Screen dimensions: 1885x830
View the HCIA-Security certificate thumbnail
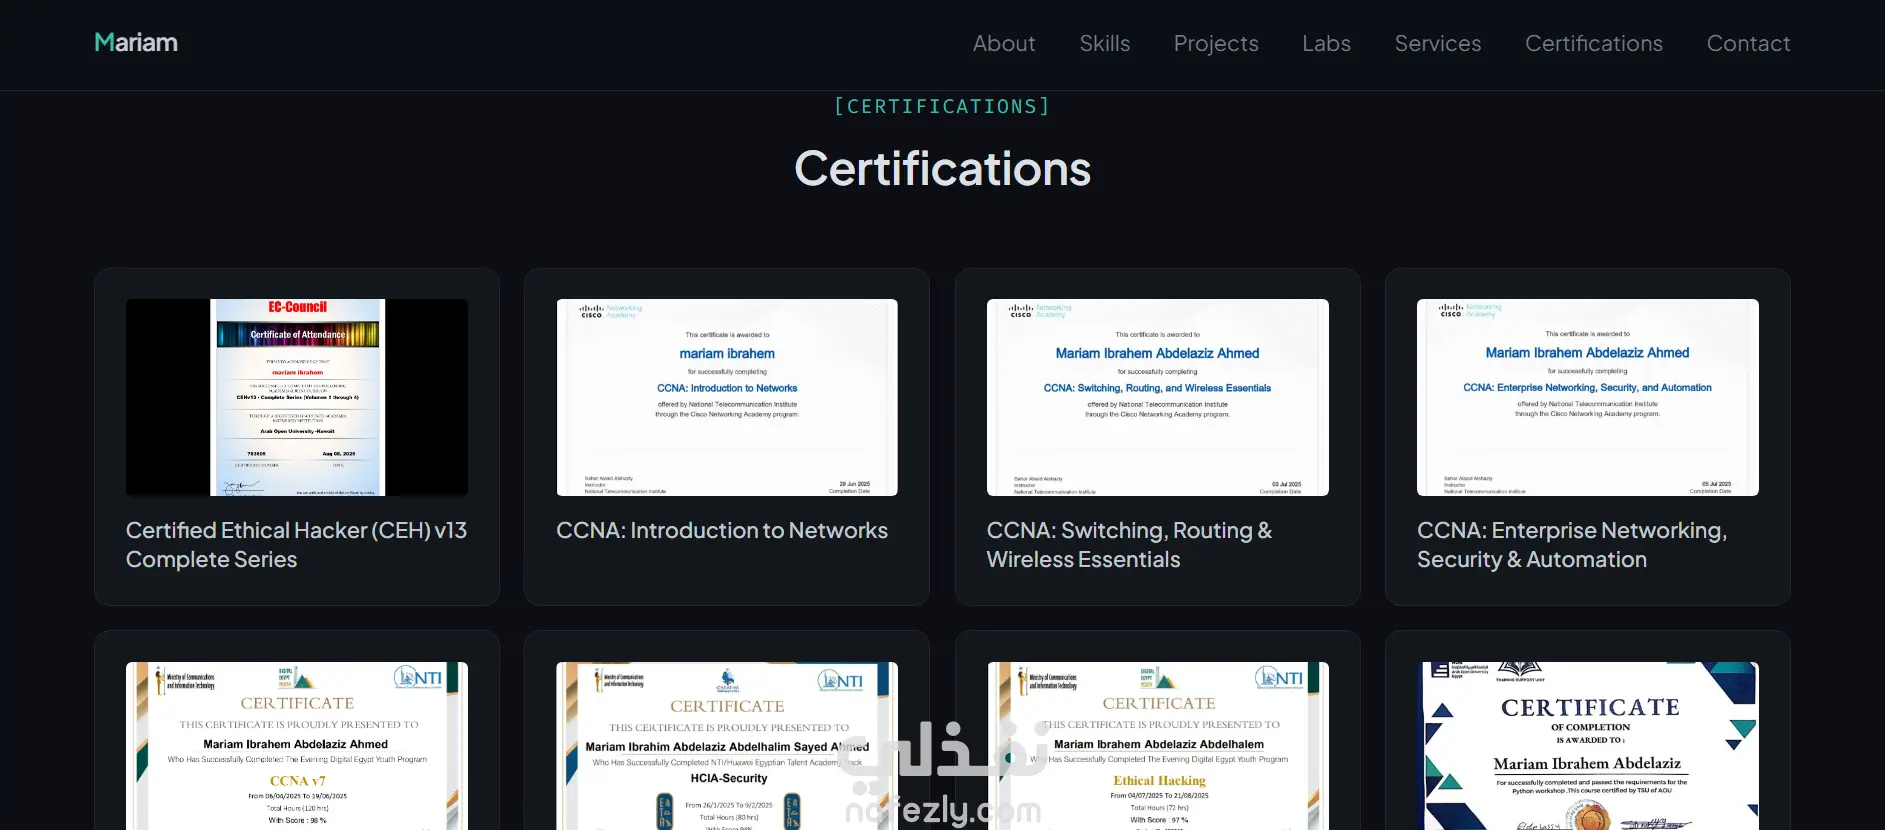coord(727,746)
